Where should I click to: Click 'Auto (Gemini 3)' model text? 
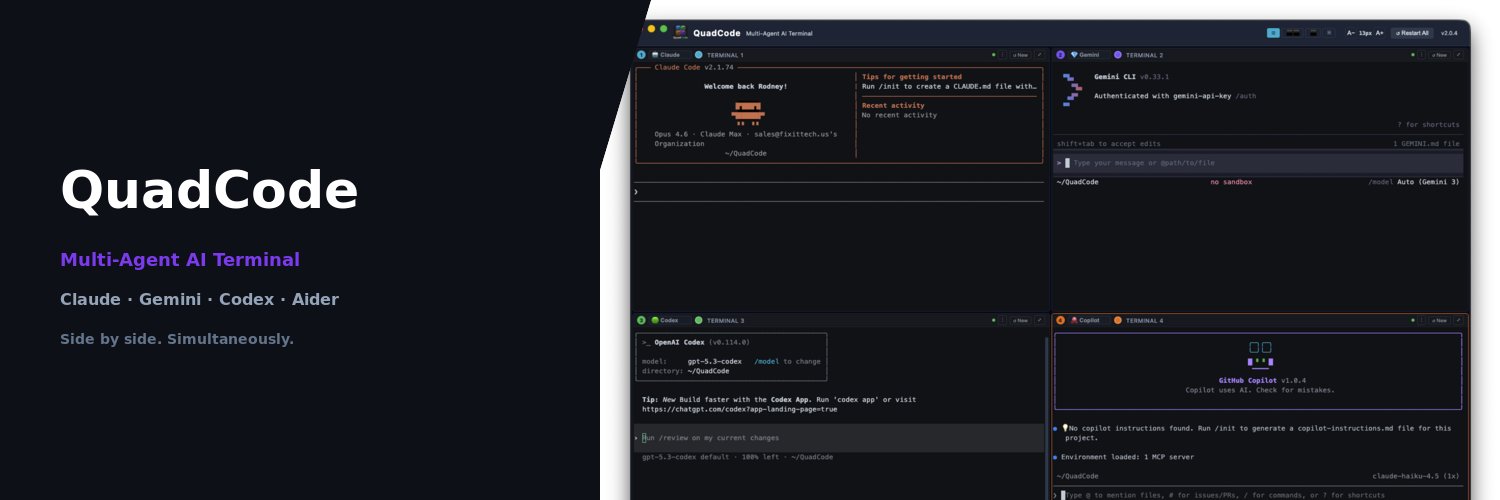click(x=1428, y=182)
